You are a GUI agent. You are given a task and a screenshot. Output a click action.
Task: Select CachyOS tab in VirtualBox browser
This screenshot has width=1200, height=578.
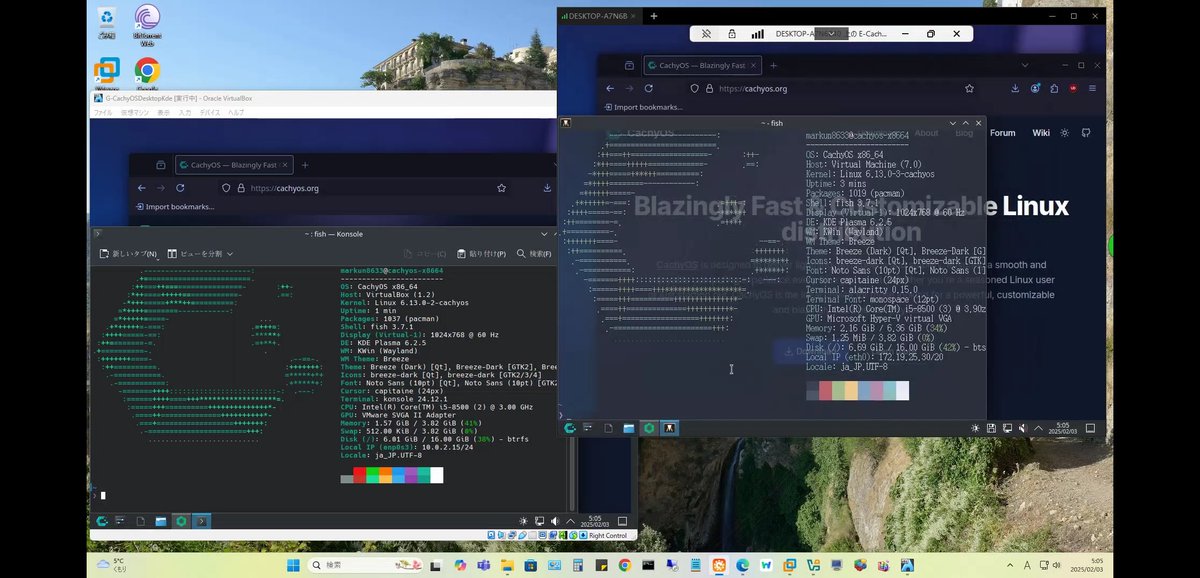coord(233,164)
